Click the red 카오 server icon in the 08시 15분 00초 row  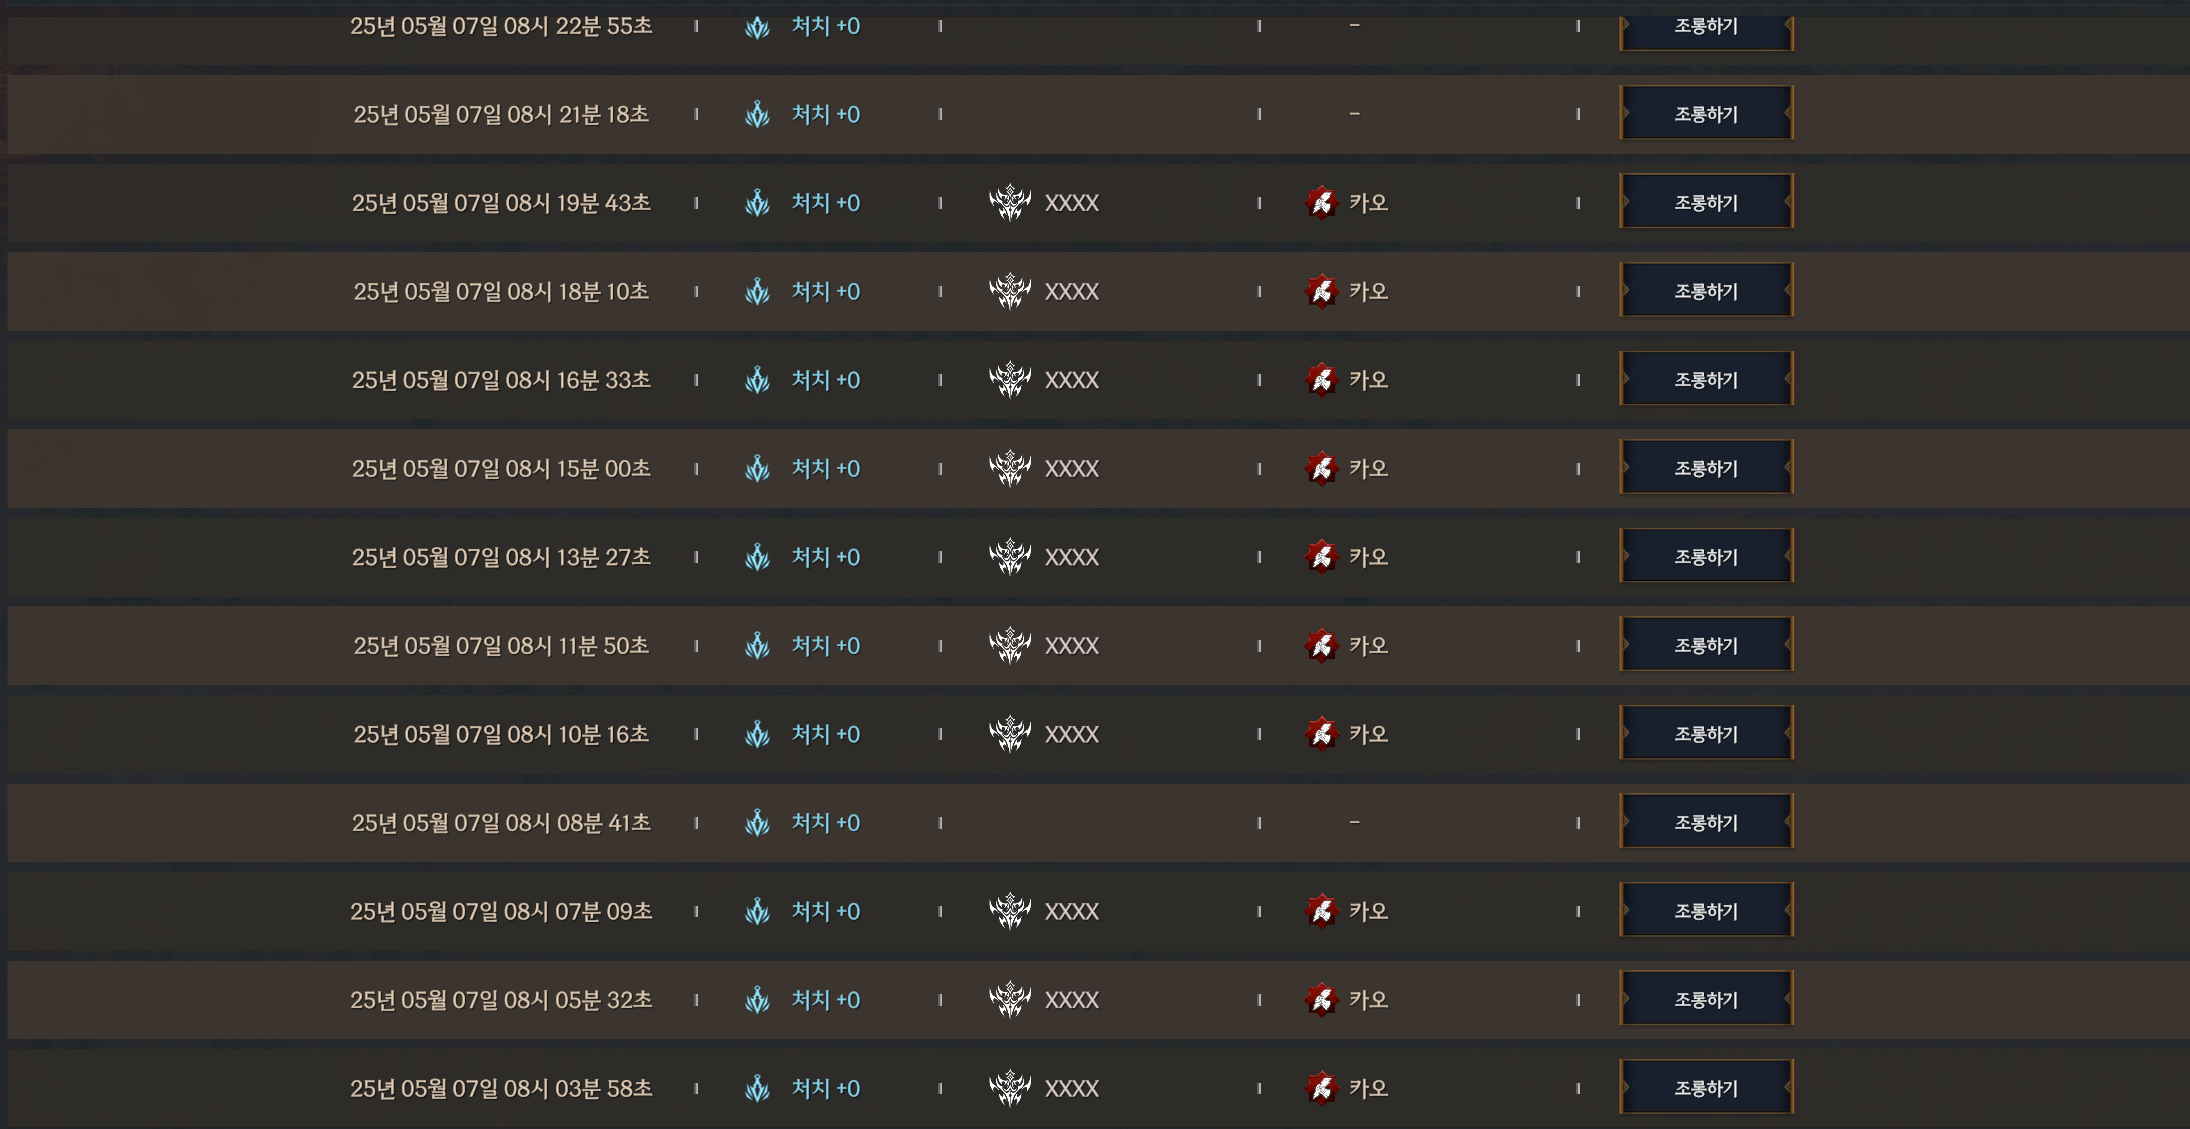pos(1322,468)
